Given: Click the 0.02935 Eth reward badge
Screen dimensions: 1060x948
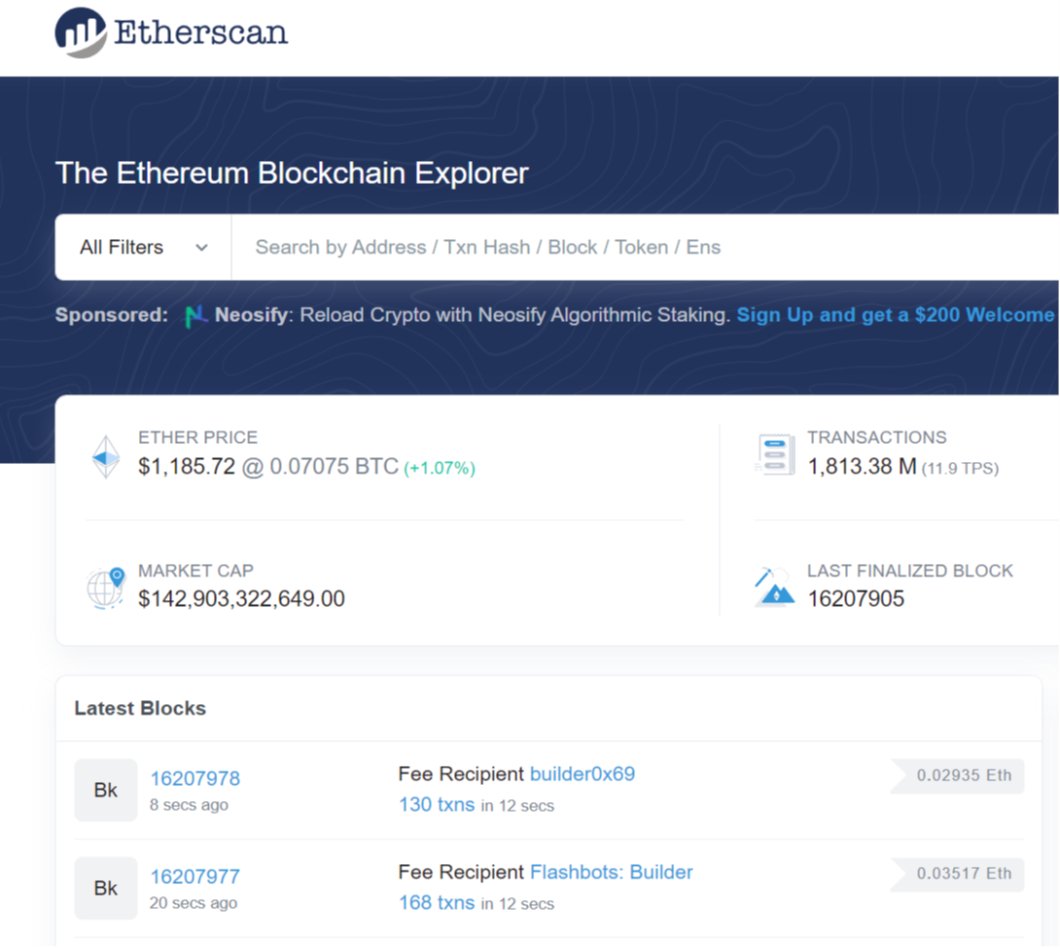Looking at the screenshot, I should 957,775.
